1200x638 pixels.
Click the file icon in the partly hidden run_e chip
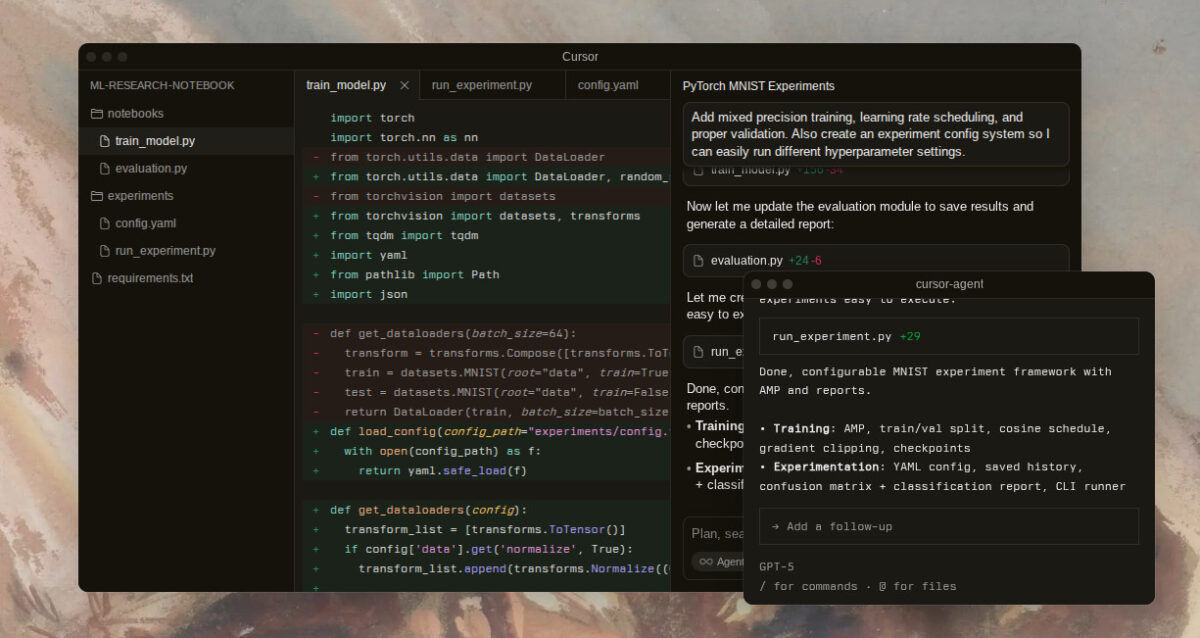click(699, 352)
